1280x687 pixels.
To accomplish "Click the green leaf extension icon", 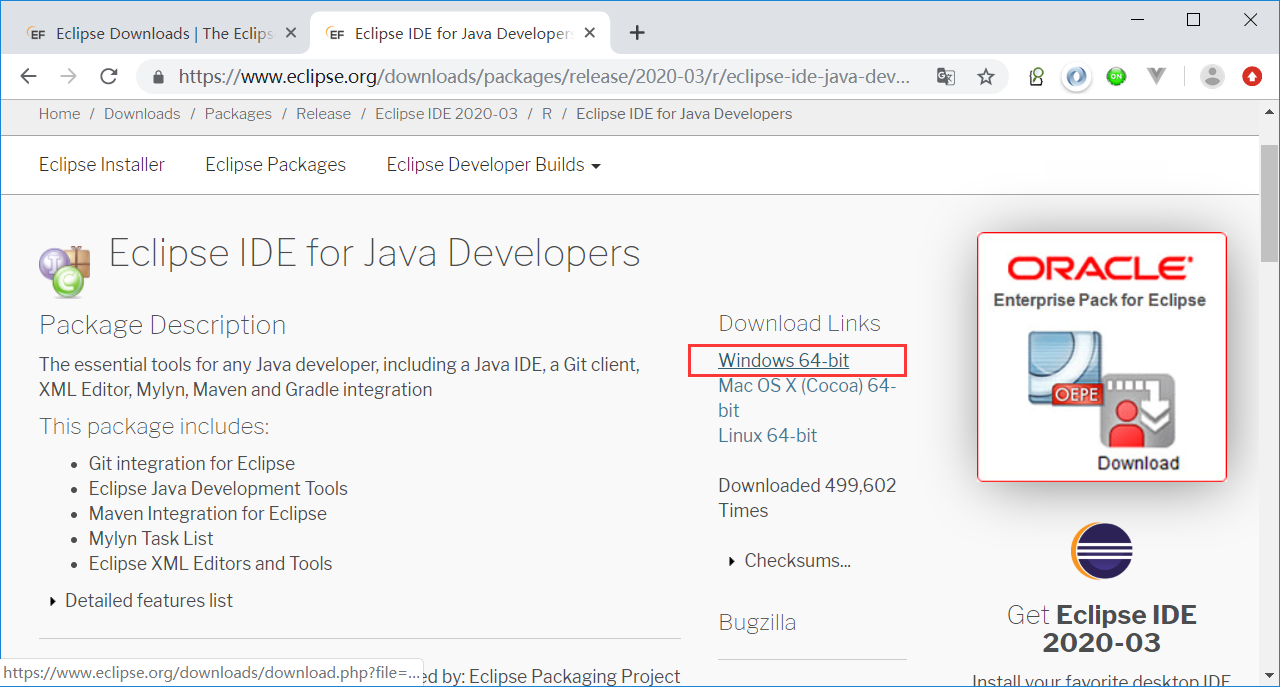I will (1037, 76).
